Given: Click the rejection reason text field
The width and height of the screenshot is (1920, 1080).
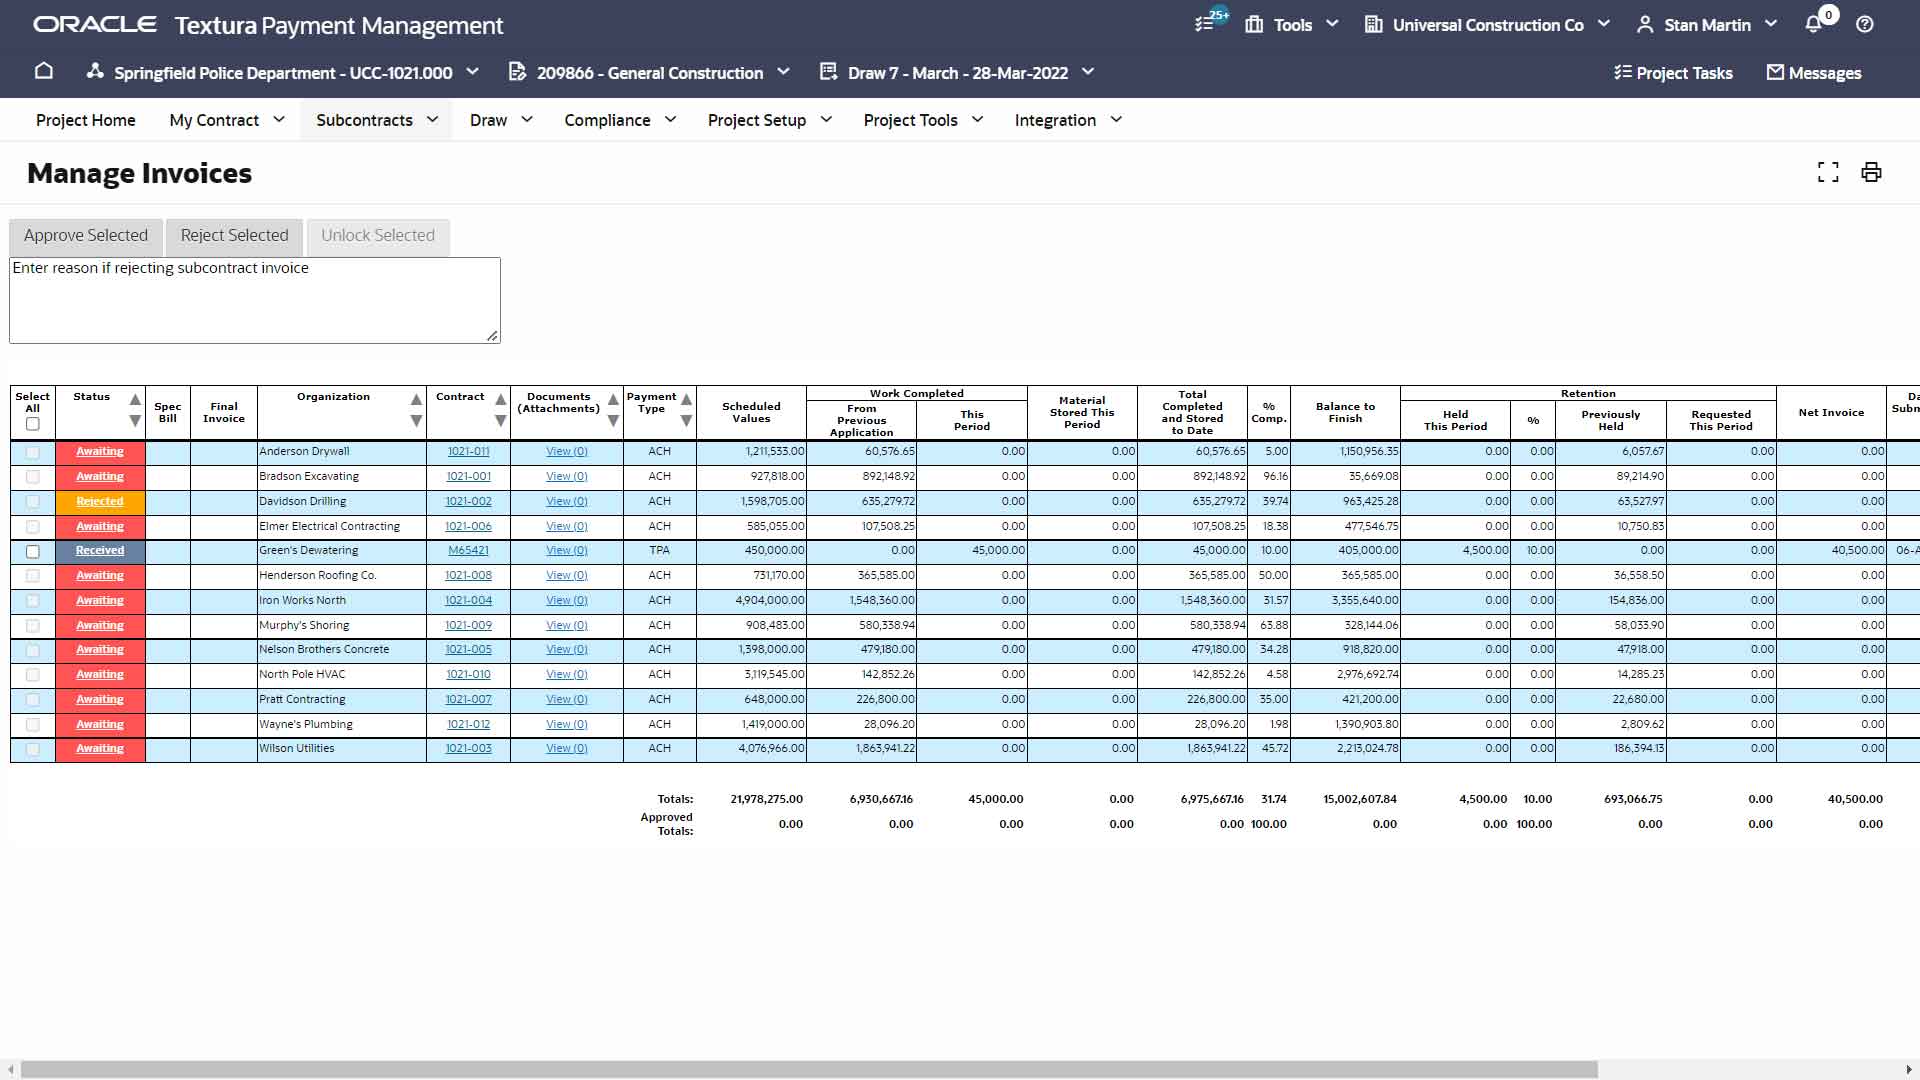Looking at the screenshot, I should coord(254,299).
